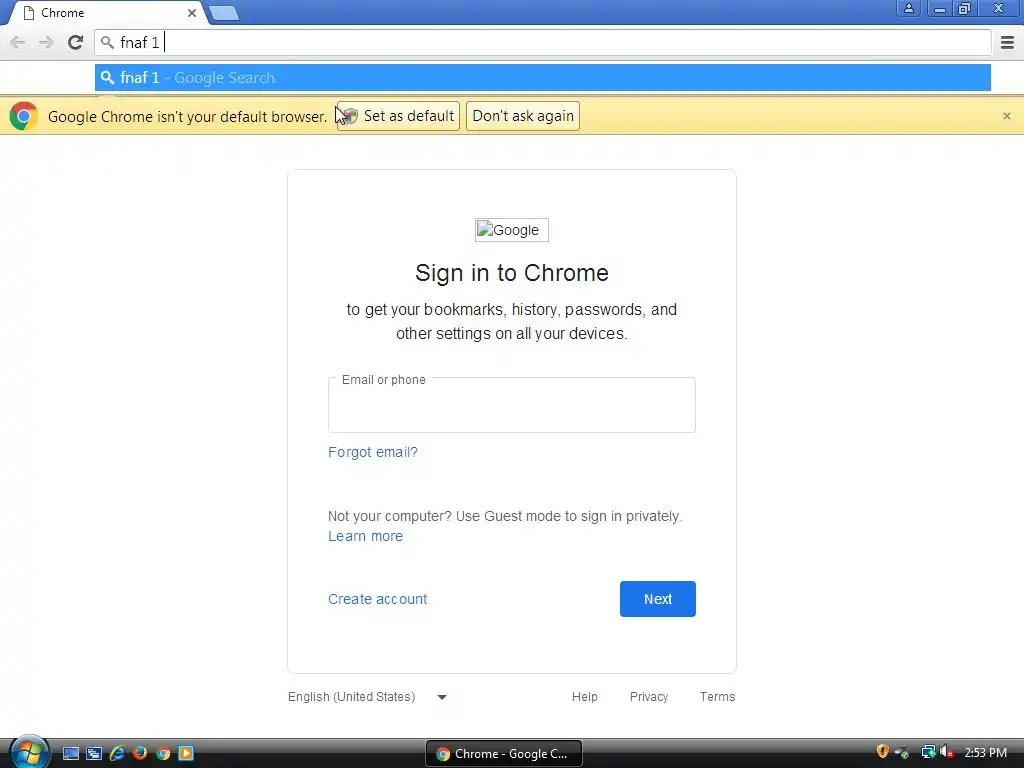Click the browser forward arrow
1024x768 pixels.
pyautogui.click(x=46, y=42)
